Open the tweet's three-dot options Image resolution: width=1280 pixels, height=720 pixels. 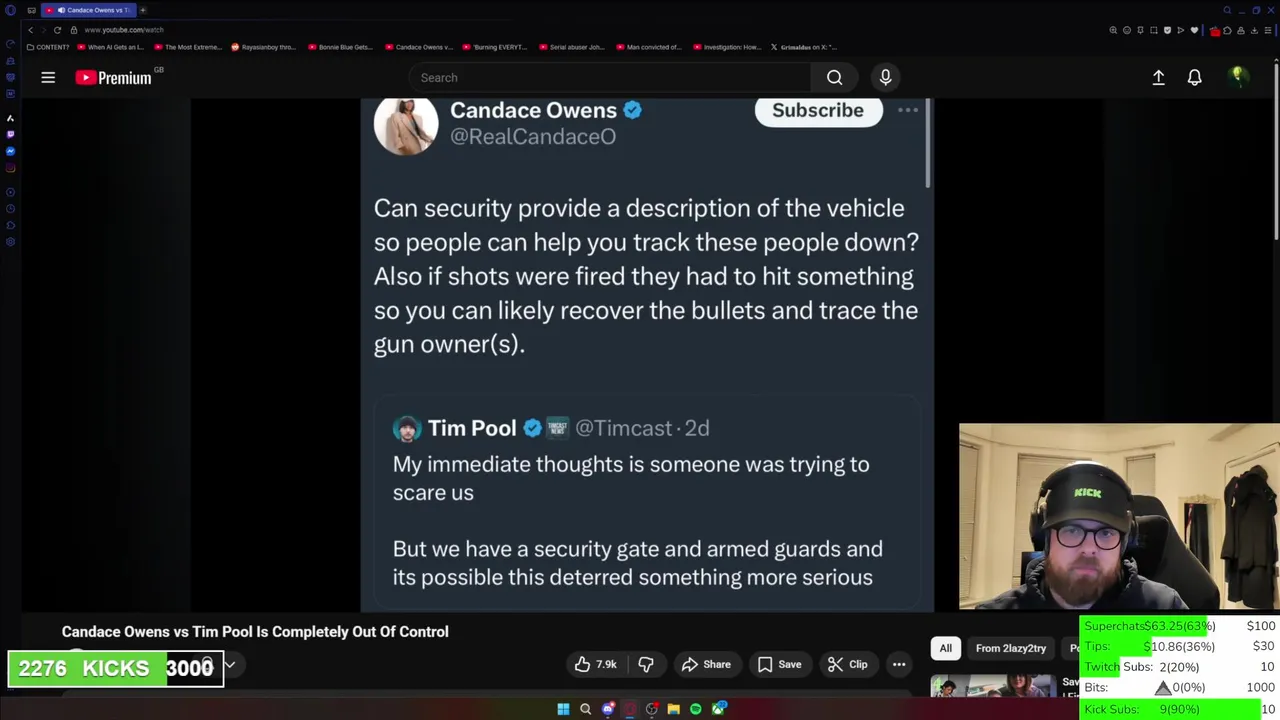pyautogui.click(x=908, y=110)
